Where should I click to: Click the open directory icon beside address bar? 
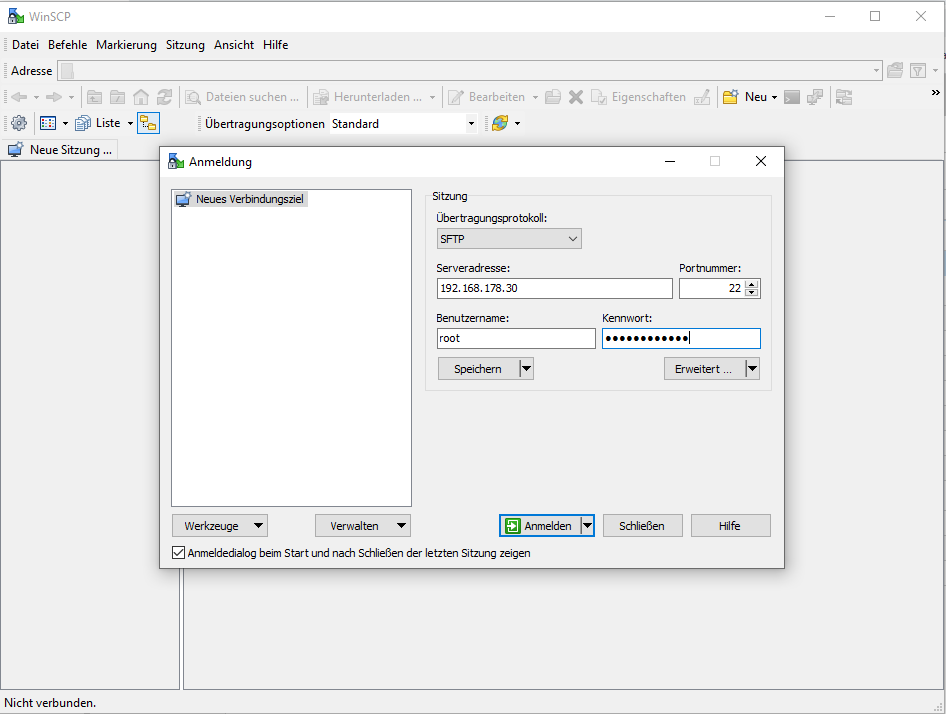pyautogui.click(x=895, y=71)
